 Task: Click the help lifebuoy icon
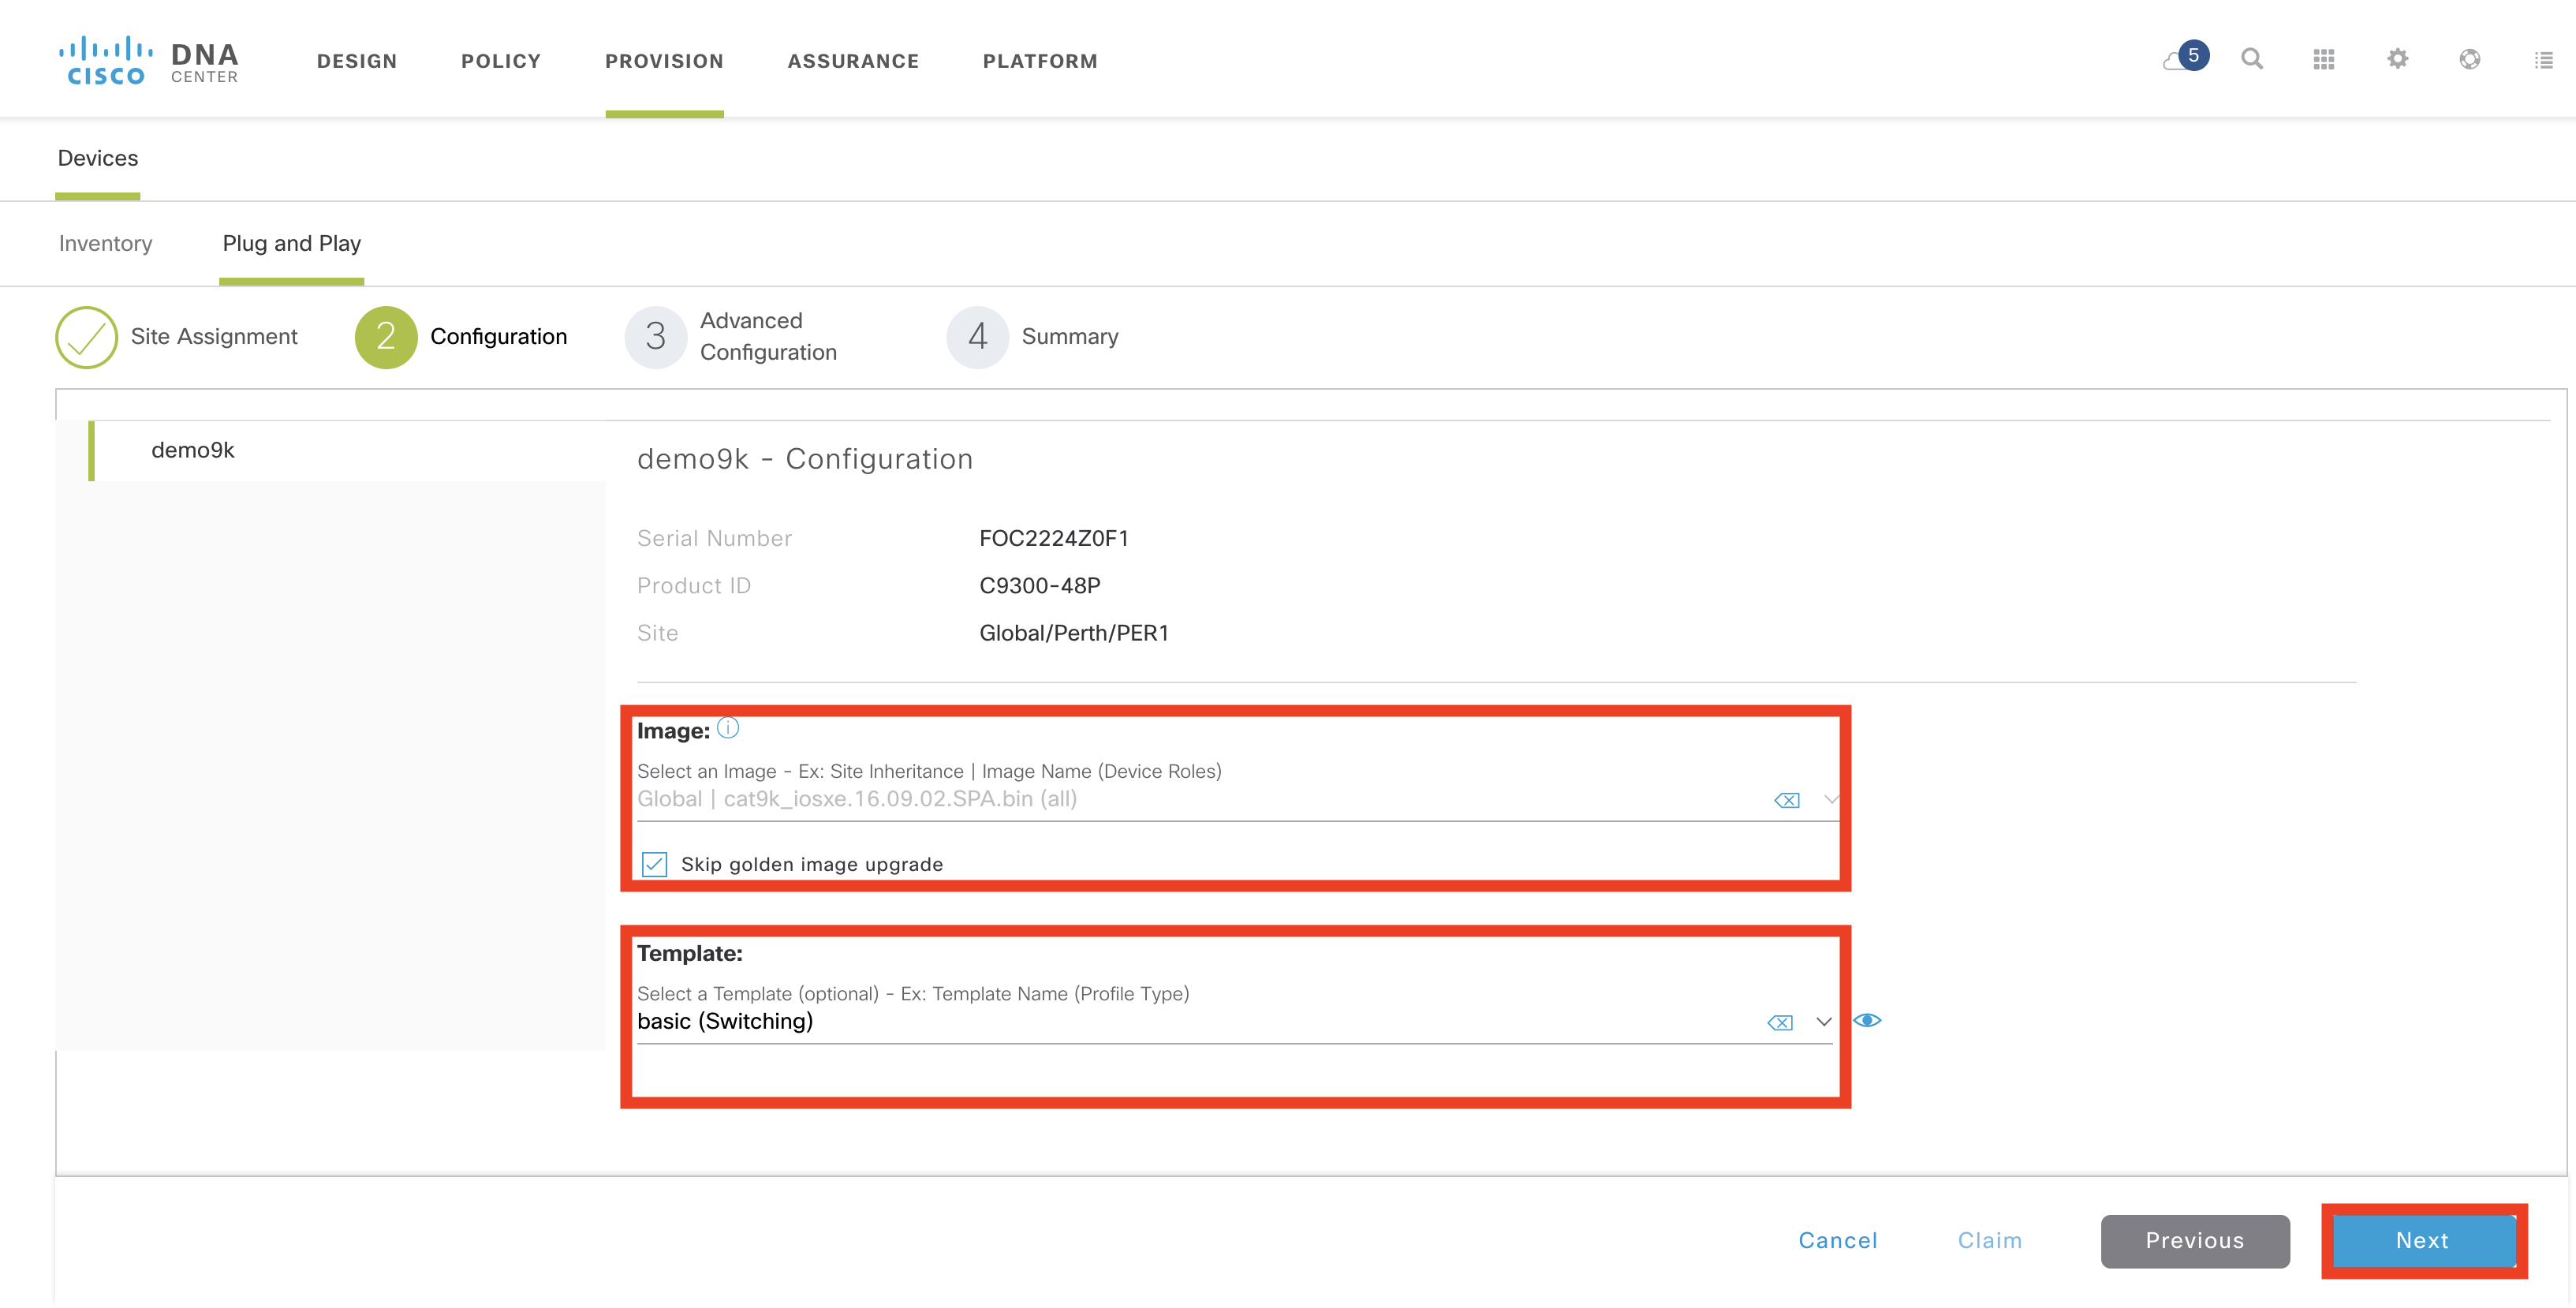click(2469, 59)
